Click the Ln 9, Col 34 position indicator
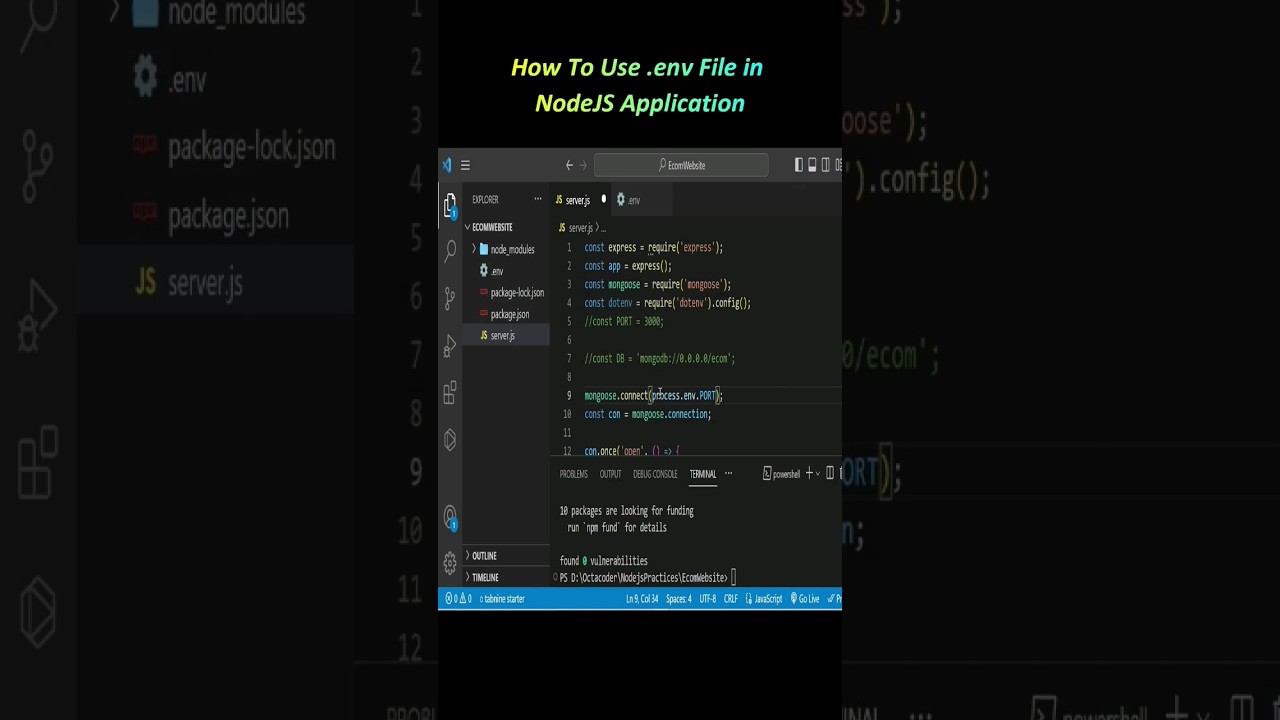Screen dimensions: 1280x720 pos(642,599)
